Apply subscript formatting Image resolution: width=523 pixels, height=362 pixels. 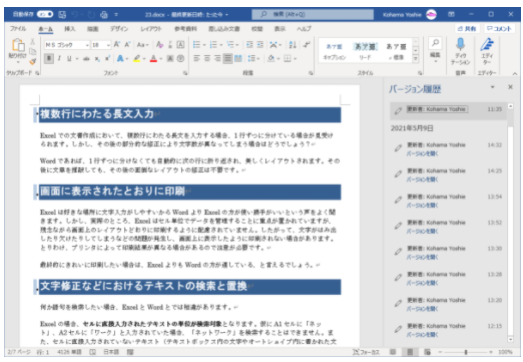[97, 59]
